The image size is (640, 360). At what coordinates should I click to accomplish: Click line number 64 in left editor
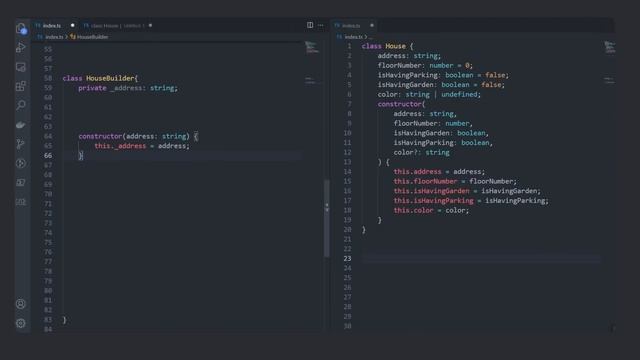(48, 136)
